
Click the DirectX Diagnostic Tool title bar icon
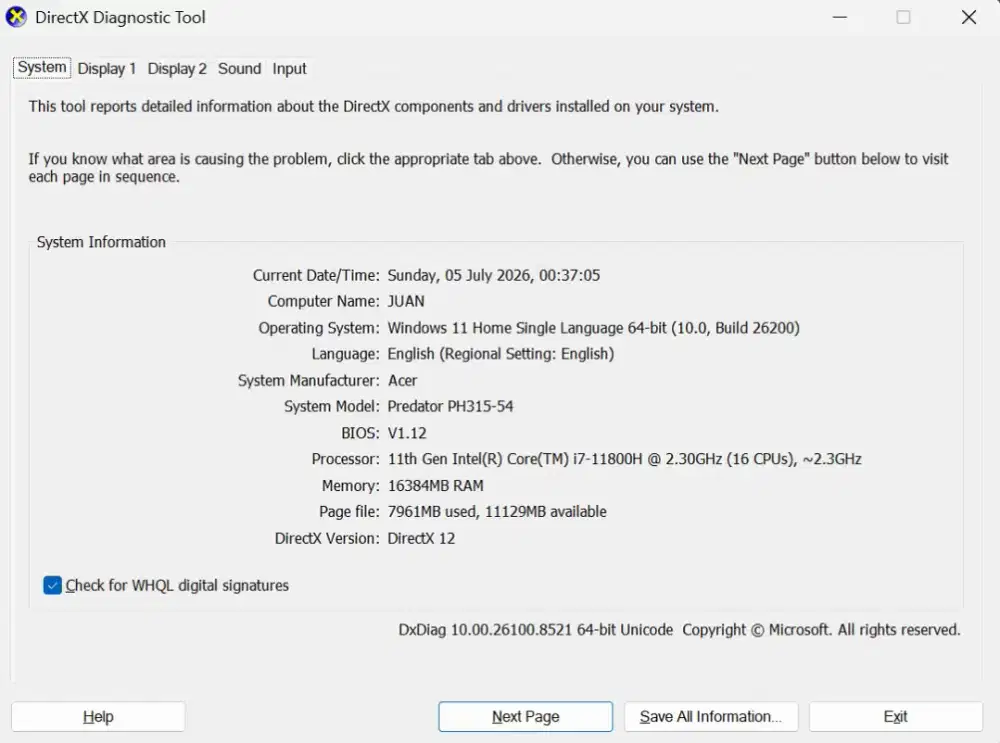pyautogui.click(x=16, y=17)
